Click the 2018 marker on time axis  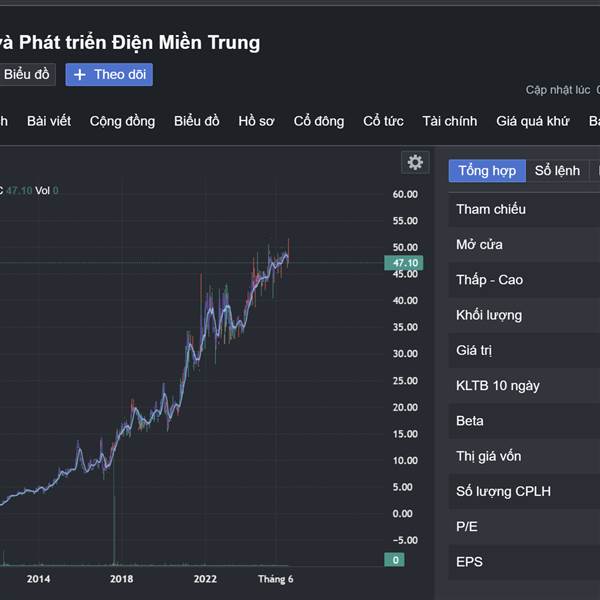pos(121,579)
